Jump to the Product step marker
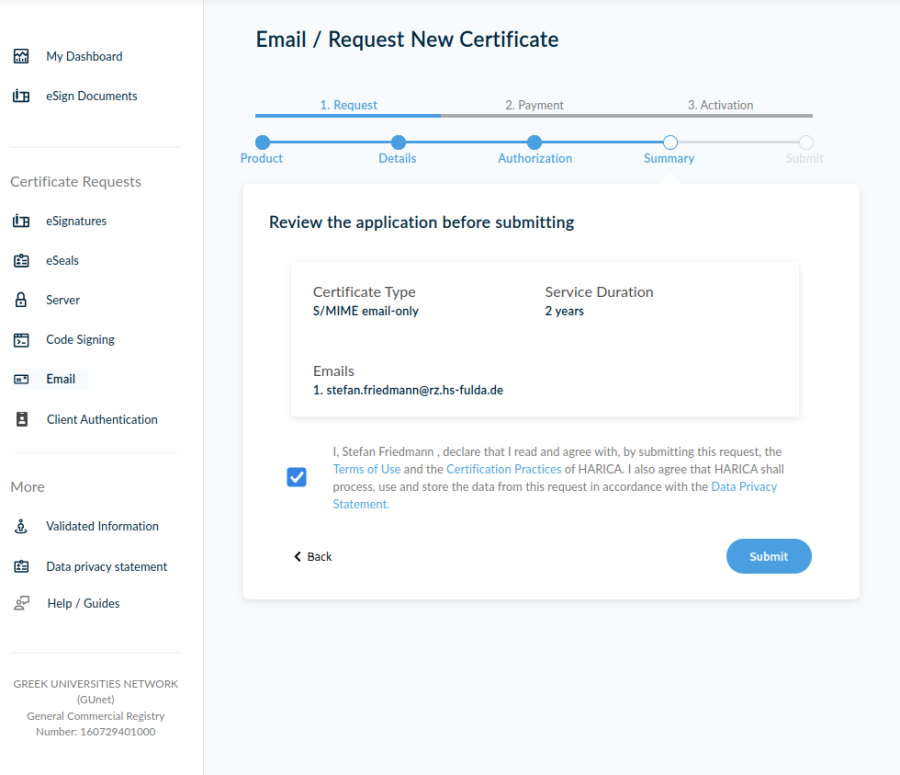 262,143
